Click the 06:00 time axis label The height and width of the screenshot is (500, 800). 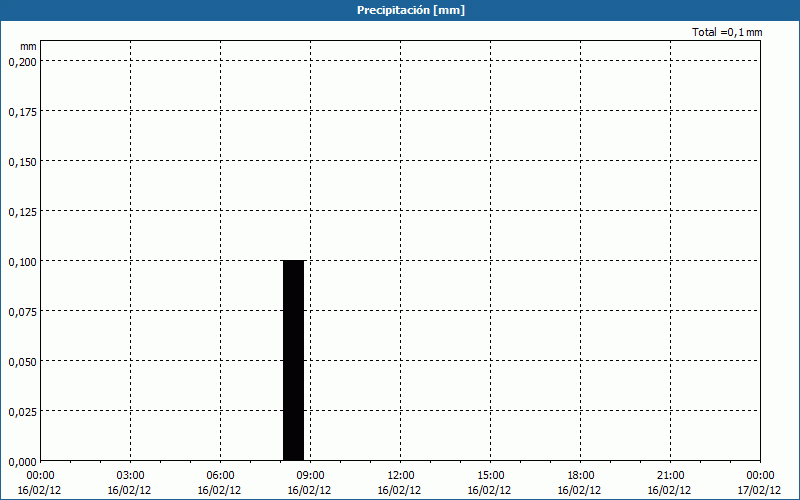pyautogui.click(x=220, y=475)
